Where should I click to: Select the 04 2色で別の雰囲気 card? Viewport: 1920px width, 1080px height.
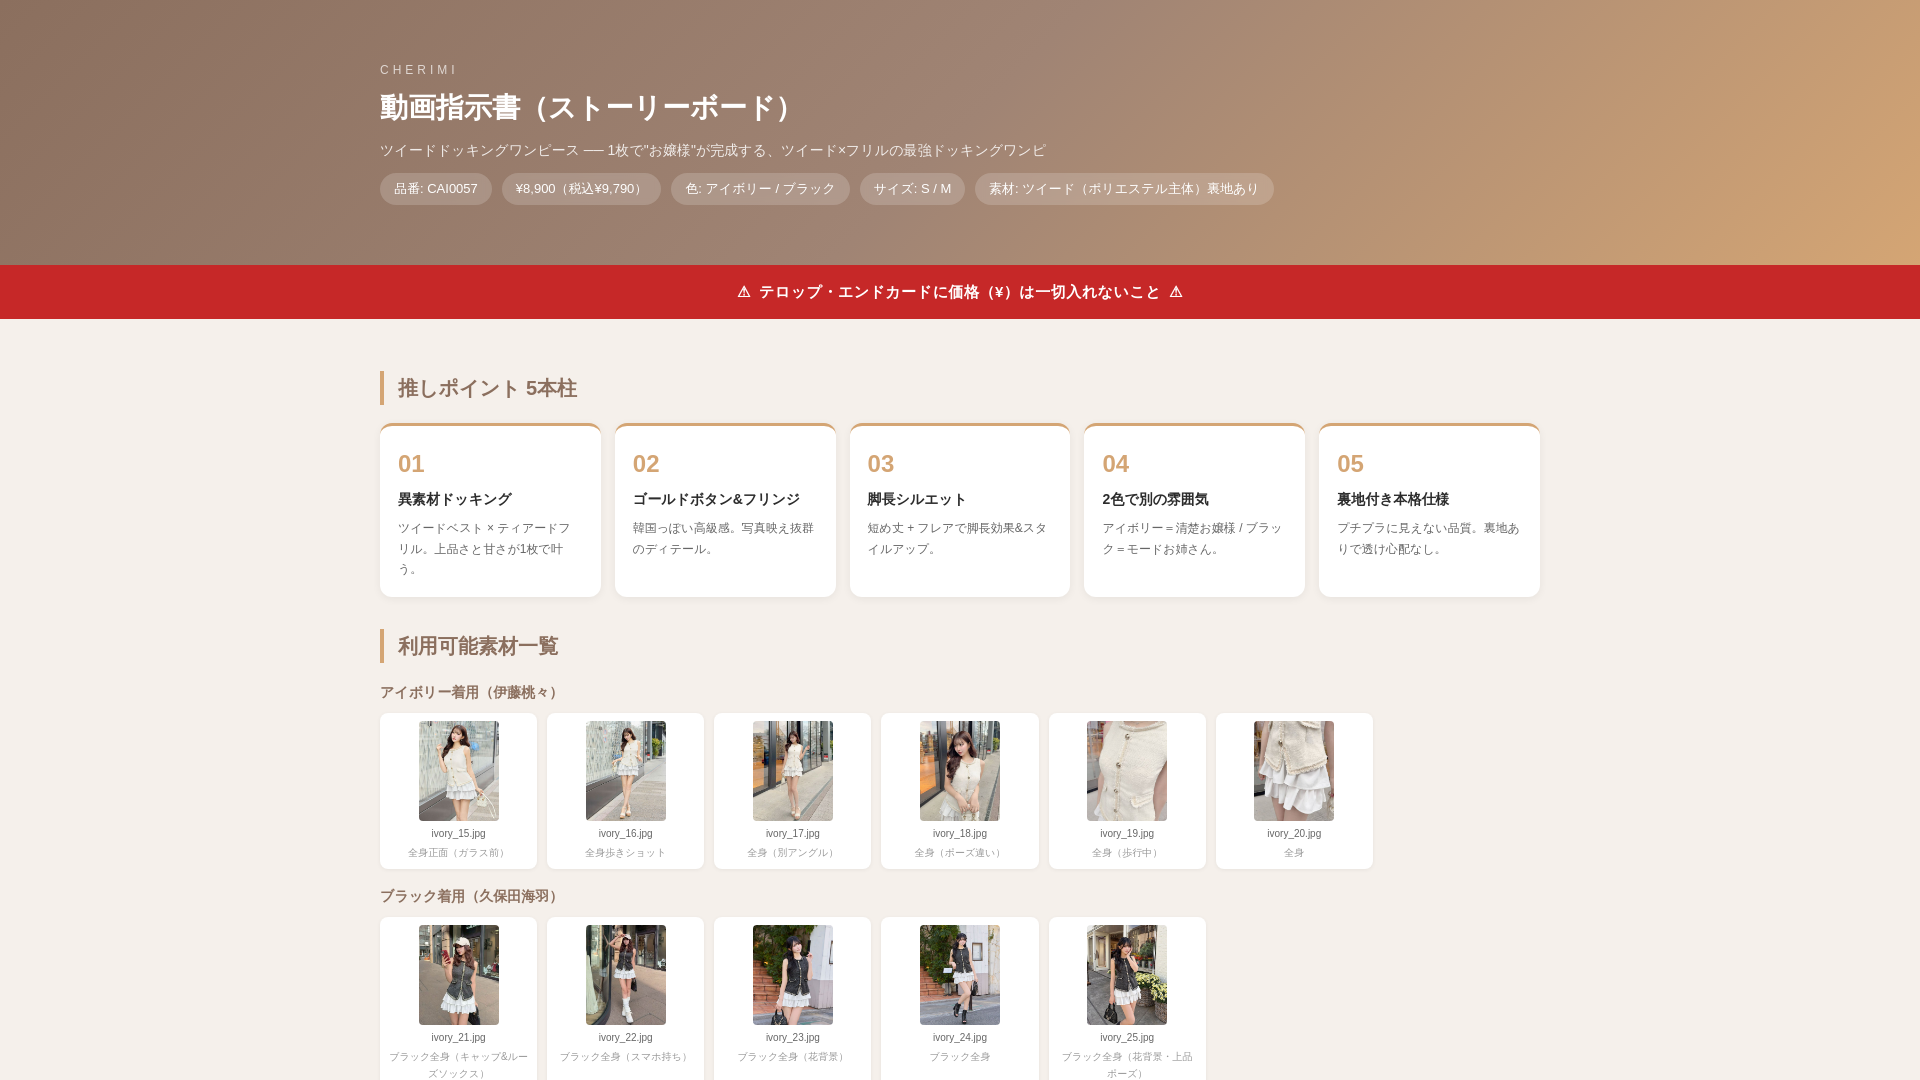click(1194, 510)
